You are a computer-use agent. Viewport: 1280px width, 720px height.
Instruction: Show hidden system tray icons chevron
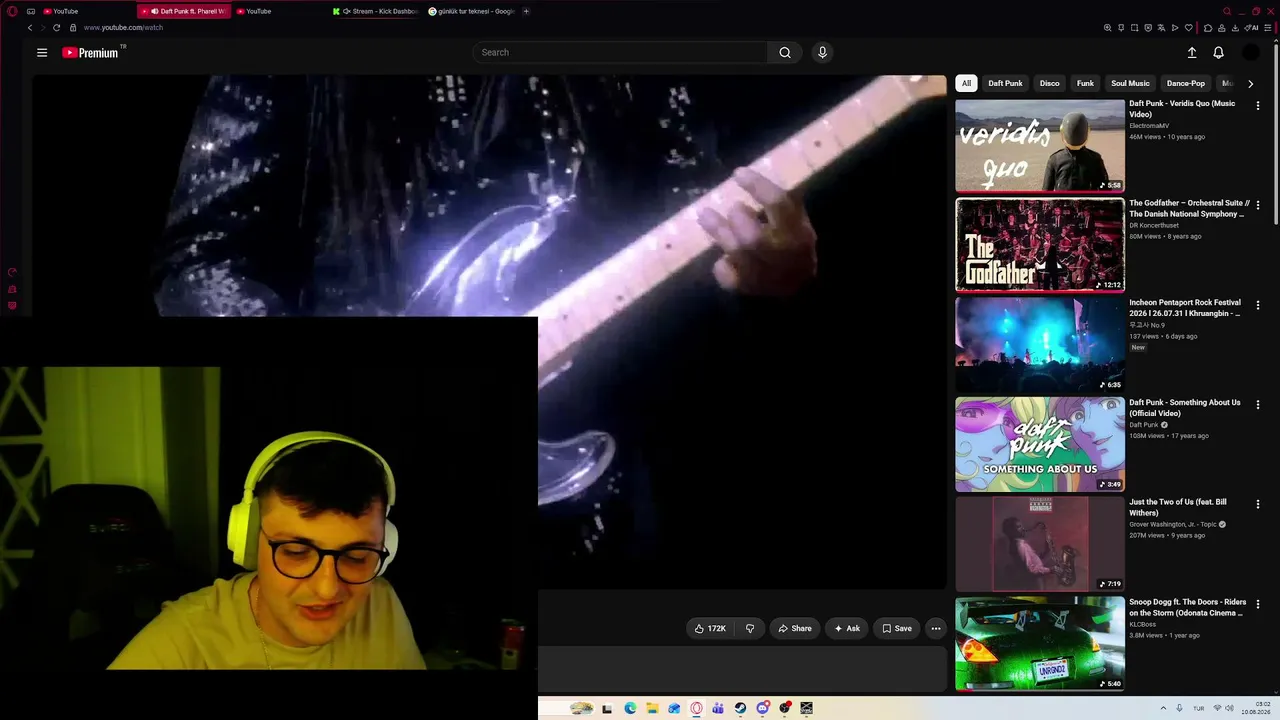click(1163, 708)
